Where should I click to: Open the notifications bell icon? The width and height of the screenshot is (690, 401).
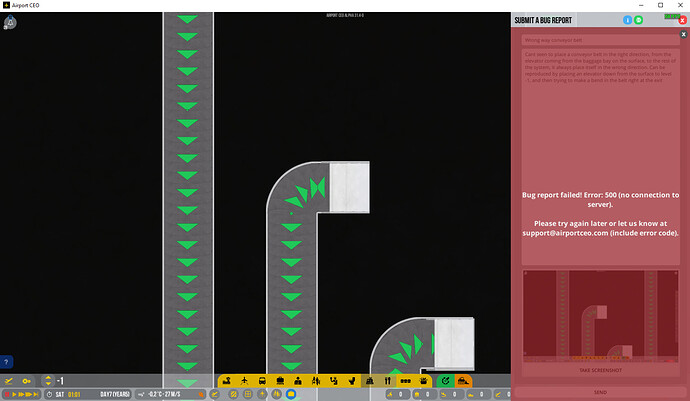coord(10,22)
